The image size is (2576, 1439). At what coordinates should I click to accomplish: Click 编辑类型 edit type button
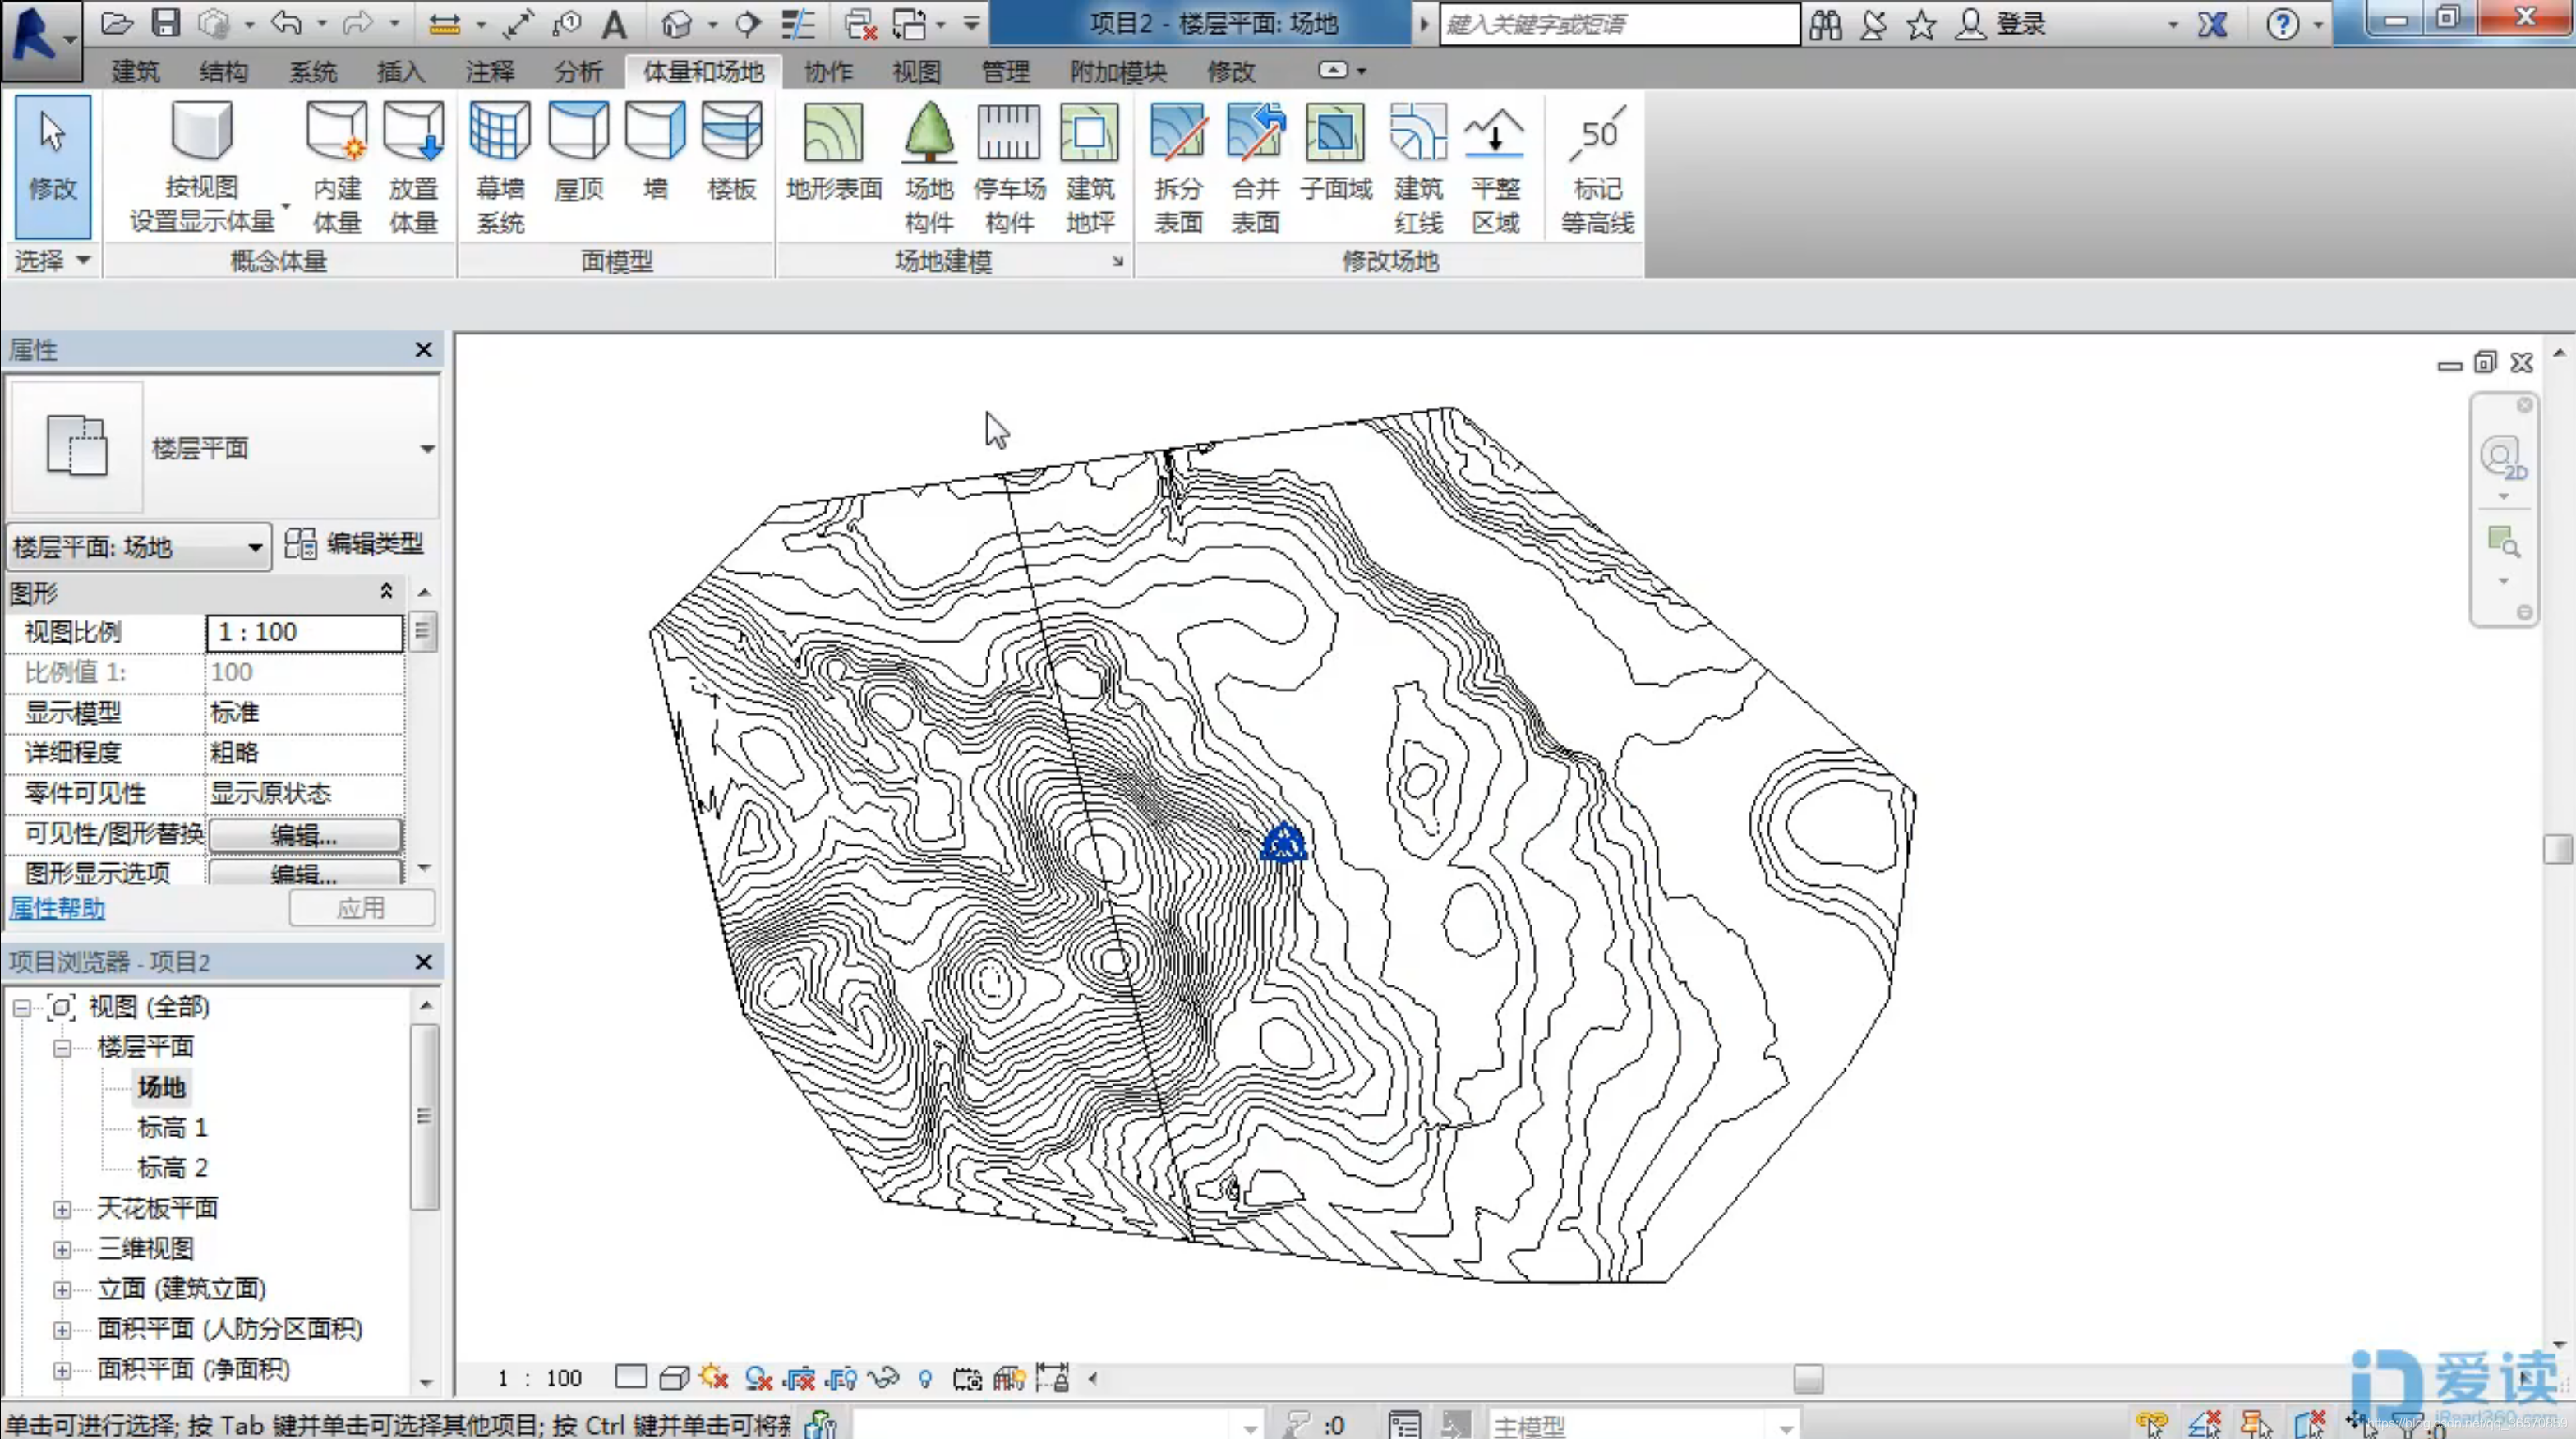[355, 544]
